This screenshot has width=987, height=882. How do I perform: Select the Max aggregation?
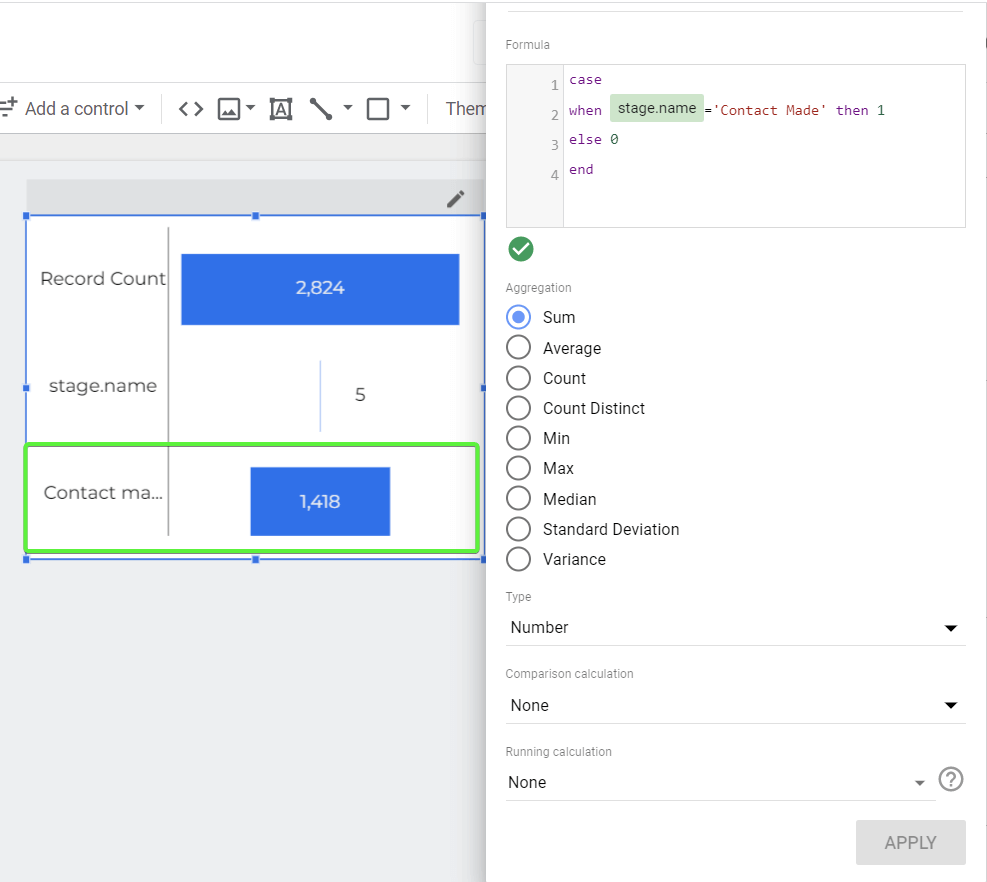(x=519, y=468)
